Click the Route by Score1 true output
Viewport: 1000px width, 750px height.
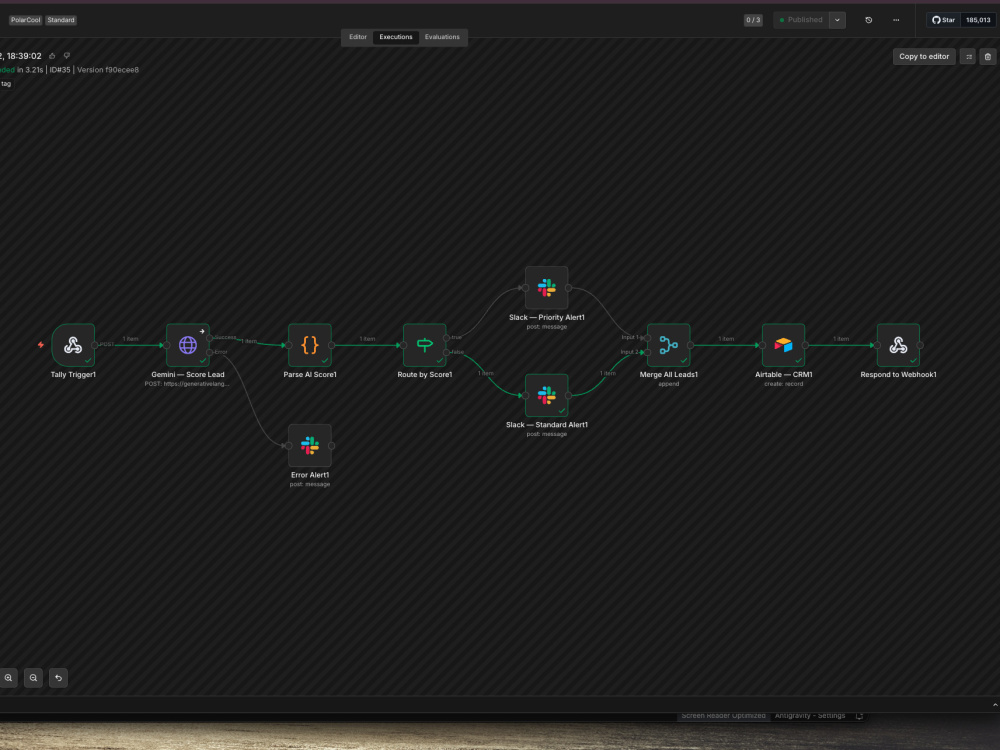pos(446,337)
